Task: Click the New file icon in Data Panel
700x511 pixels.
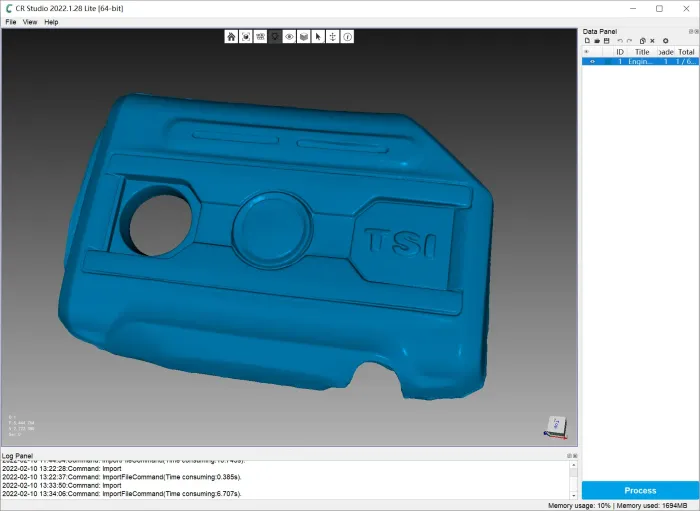Action: pyautogui.click(x=588, y=41)
